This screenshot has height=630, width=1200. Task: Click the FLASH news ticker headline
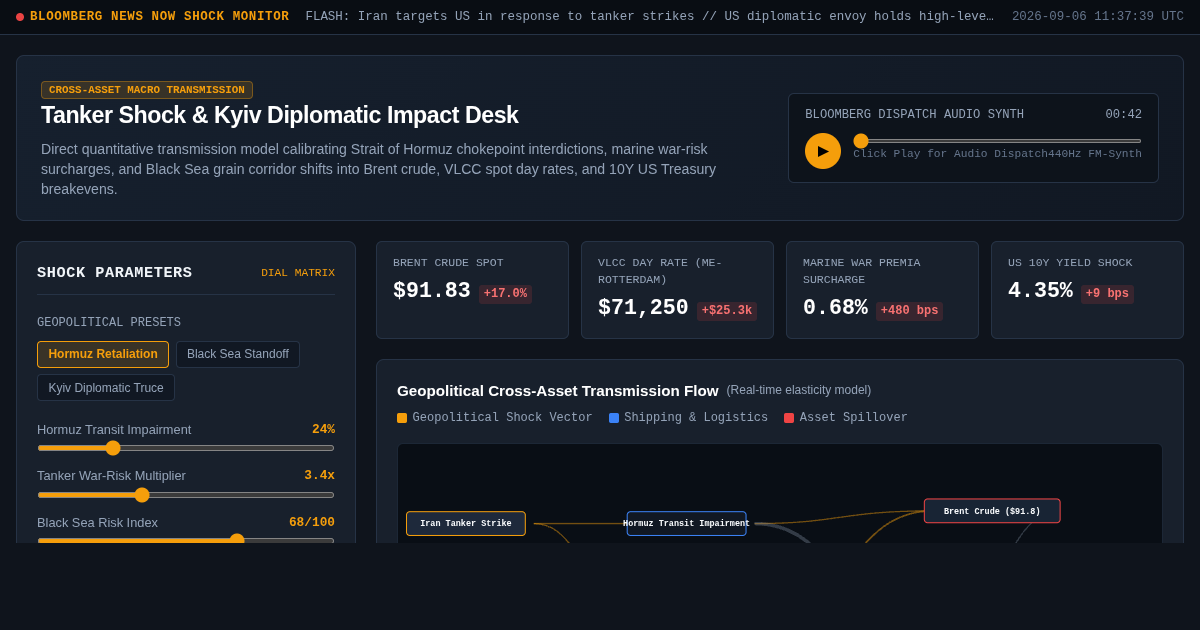650,17
